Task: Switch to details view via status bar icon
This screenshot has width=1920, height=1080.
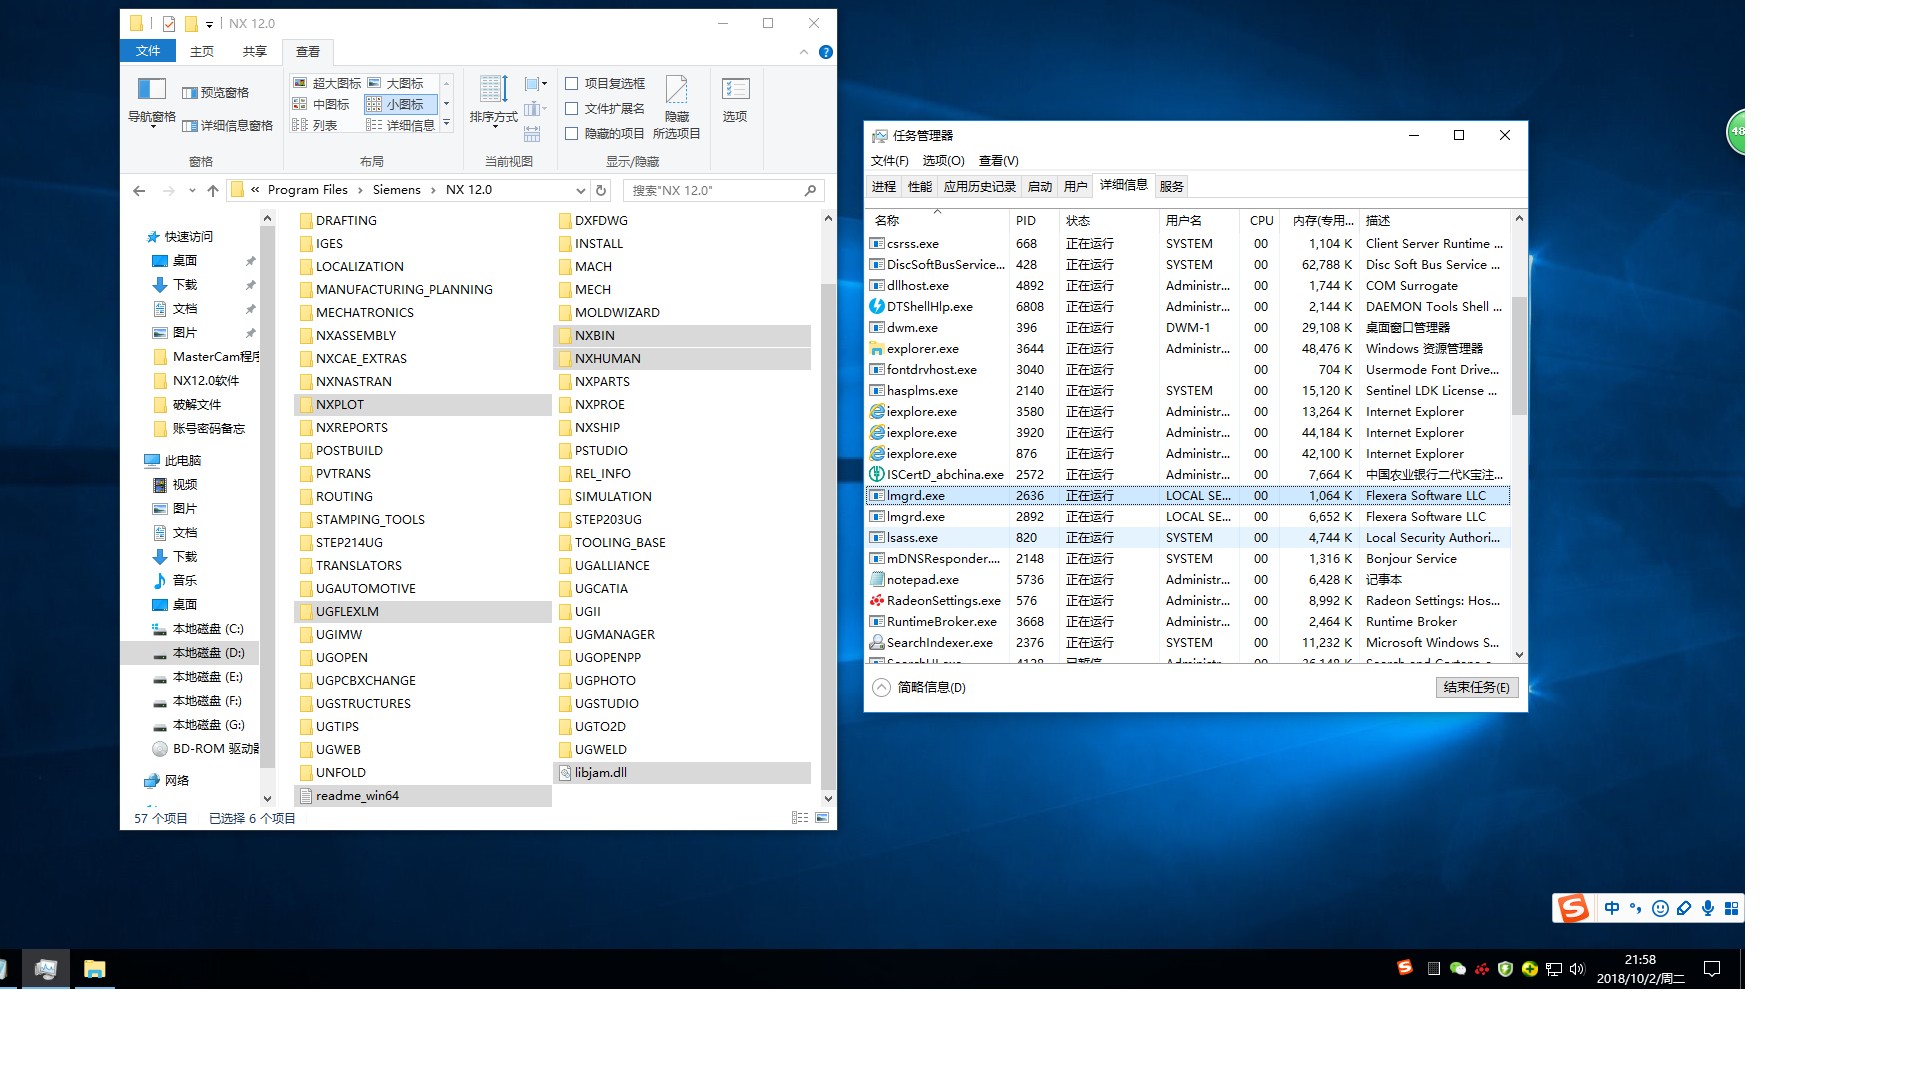Action: (800, 818)
